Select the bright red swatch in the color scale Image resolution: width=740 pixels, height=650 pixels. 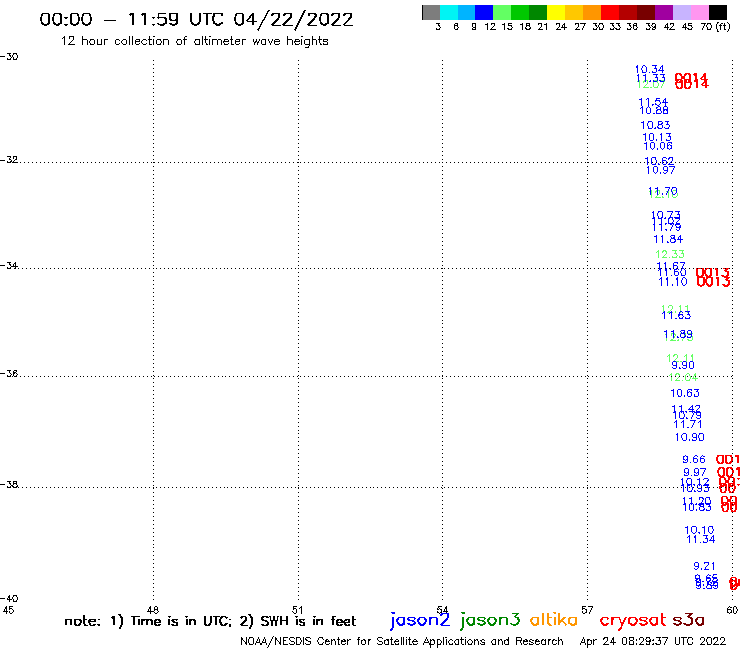coord(610,12)
